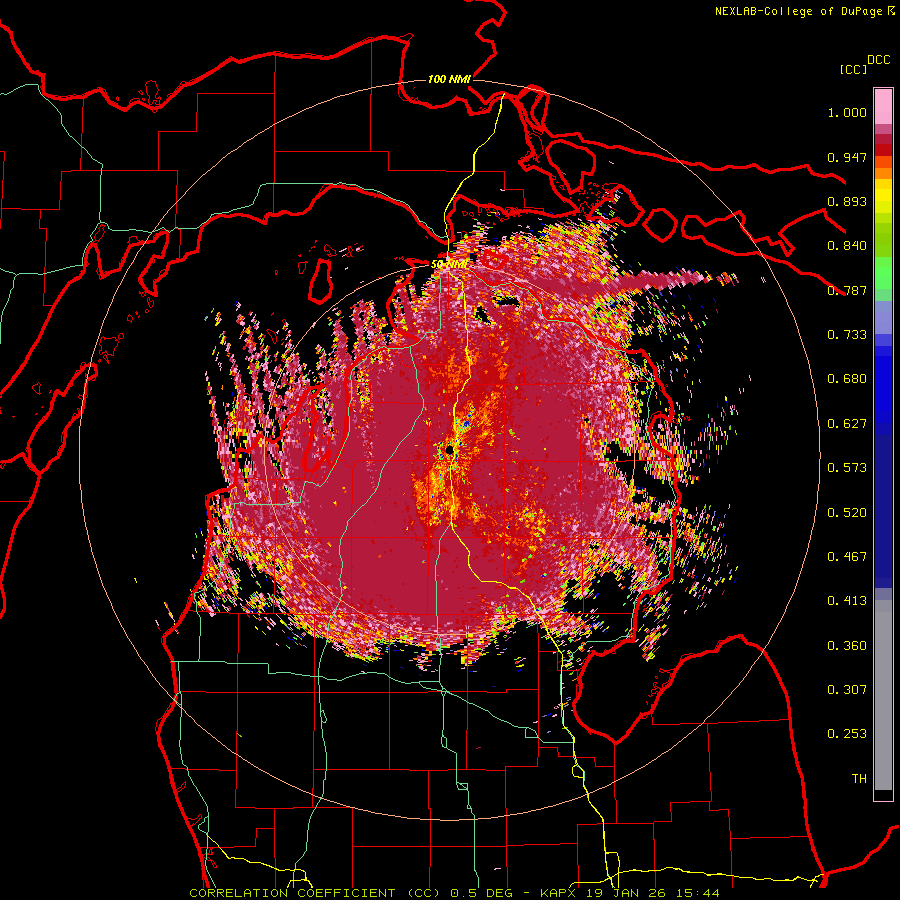Click the 50 NMI range ring label
Screen dimensions: 900x900
(449, 264)
